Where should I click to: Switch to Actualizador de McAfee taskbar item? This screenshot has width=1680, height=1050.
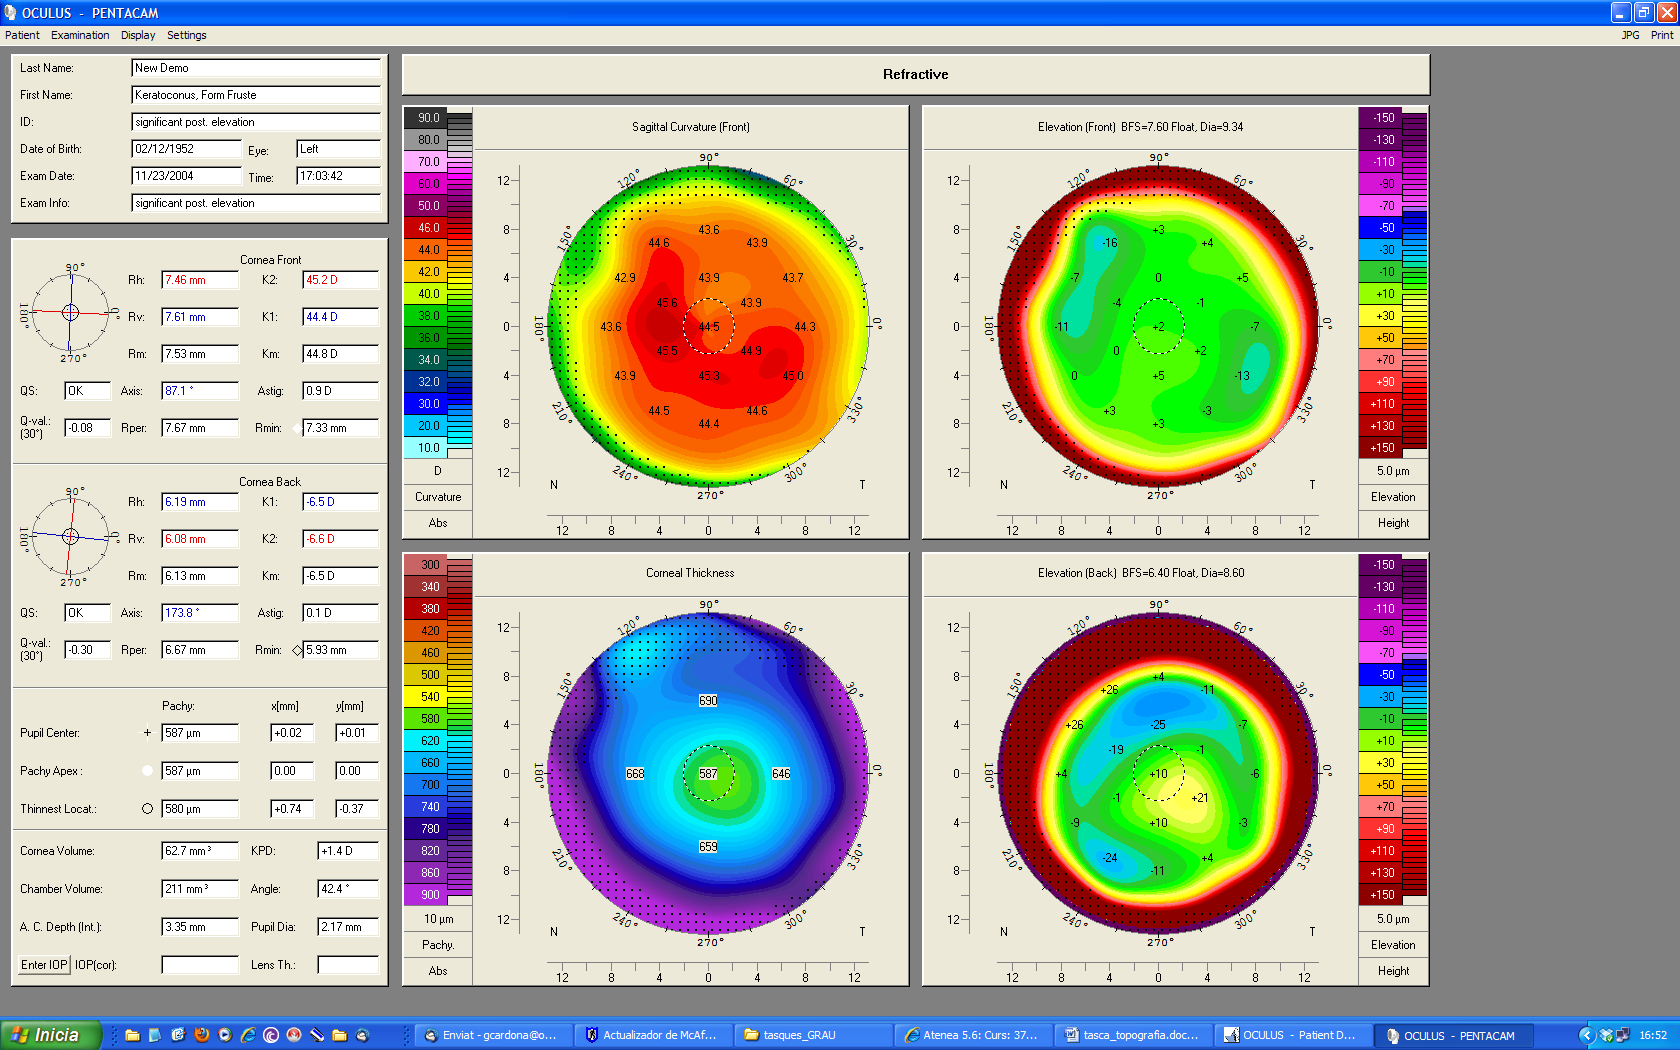(653, 1035)
